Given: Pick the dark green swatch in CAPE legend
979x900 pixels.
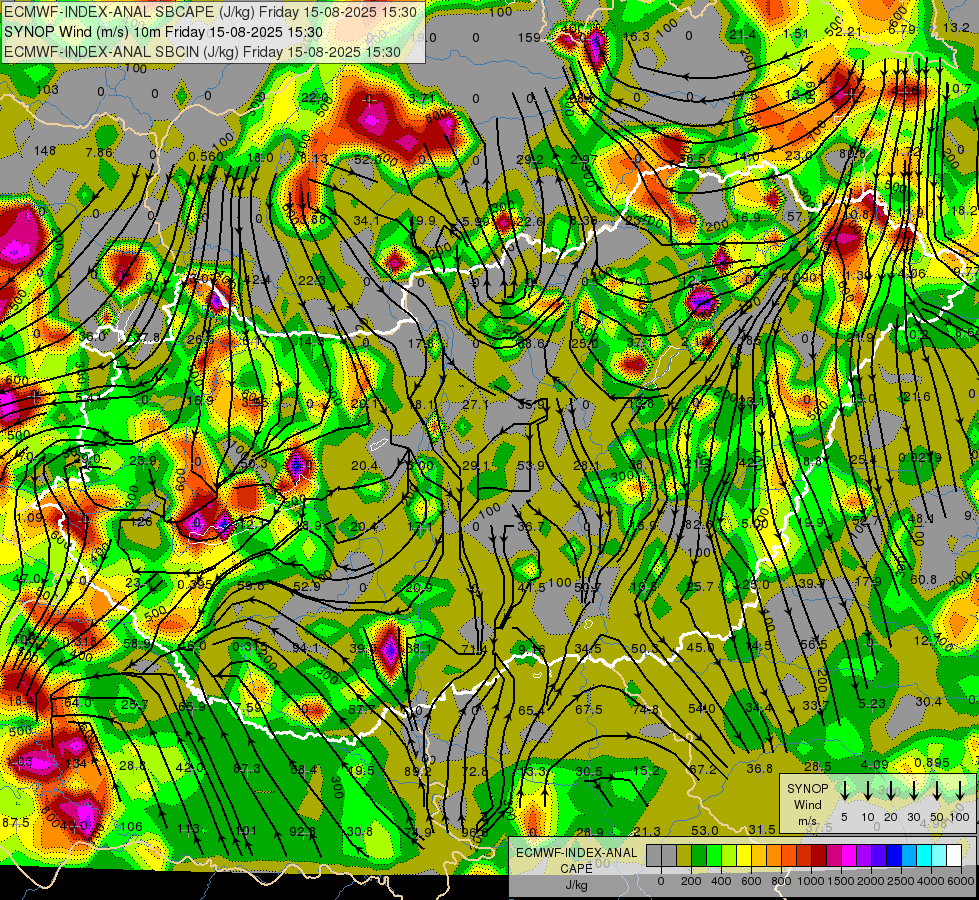Looking at the screenshot, I should (x=699, y=856).
